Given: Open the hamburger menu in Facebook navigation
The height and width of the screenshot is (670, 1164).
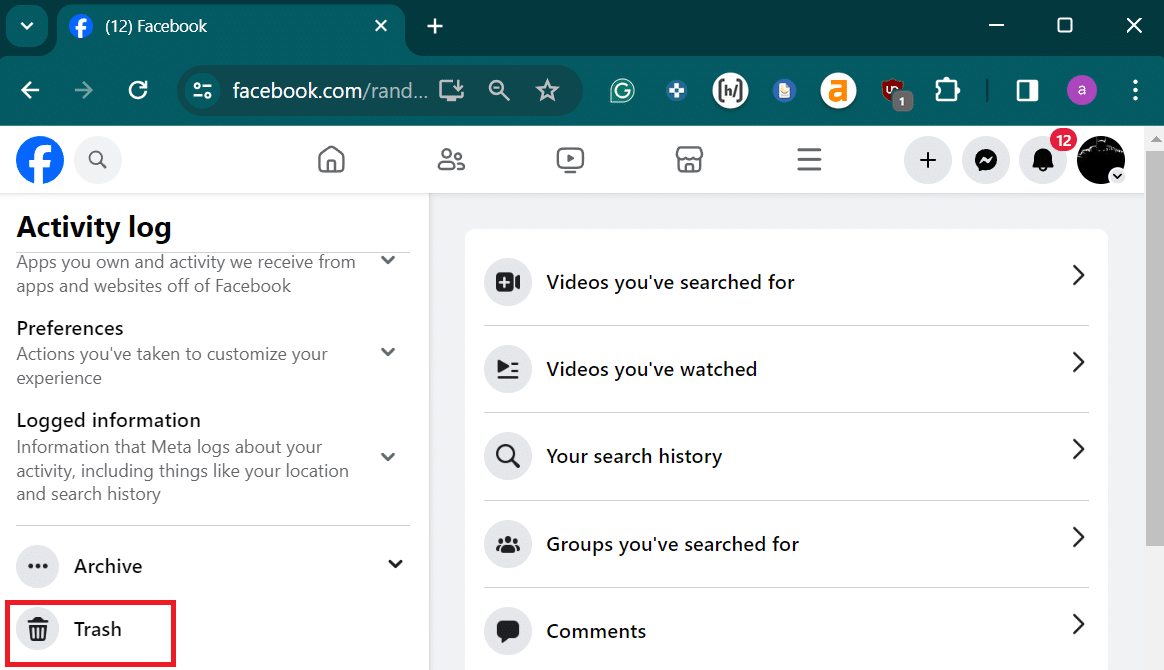Looking at the screenshot, I should [809, 160].
